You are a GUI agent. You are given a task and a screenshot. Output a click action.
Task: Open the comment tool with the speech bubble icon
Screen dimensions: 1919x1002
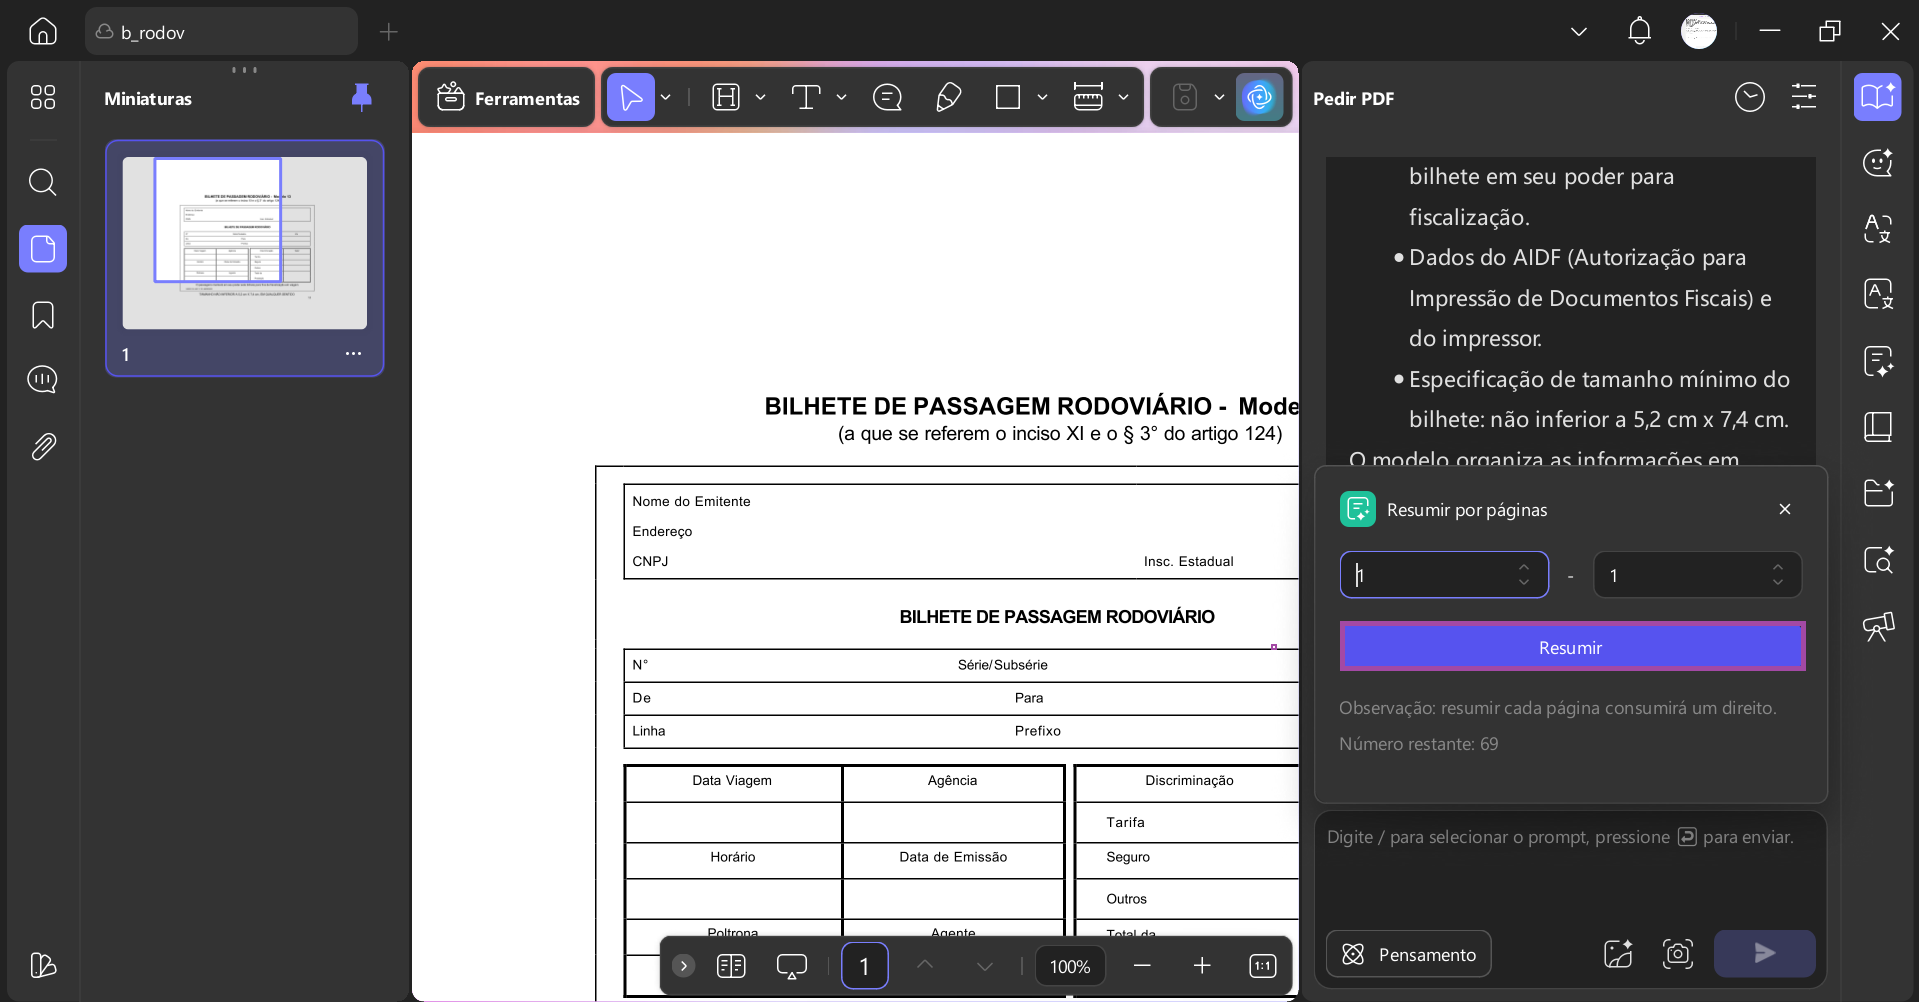[888, 97]
